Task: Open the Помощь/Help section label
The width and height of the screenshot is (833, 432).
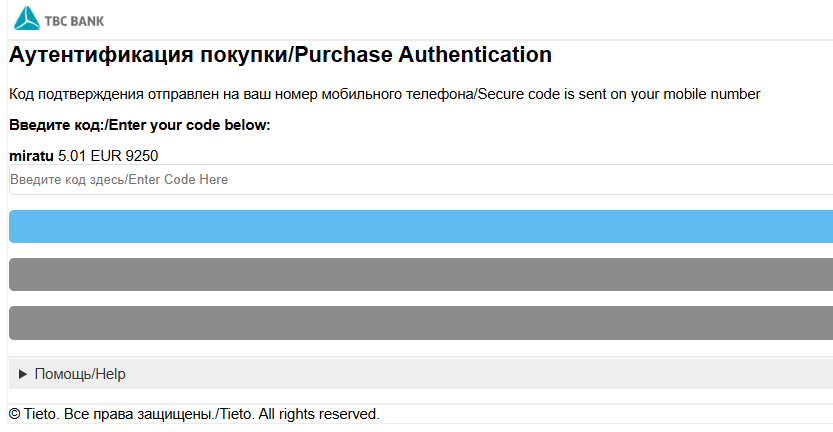Action: (x=80, y=374)
